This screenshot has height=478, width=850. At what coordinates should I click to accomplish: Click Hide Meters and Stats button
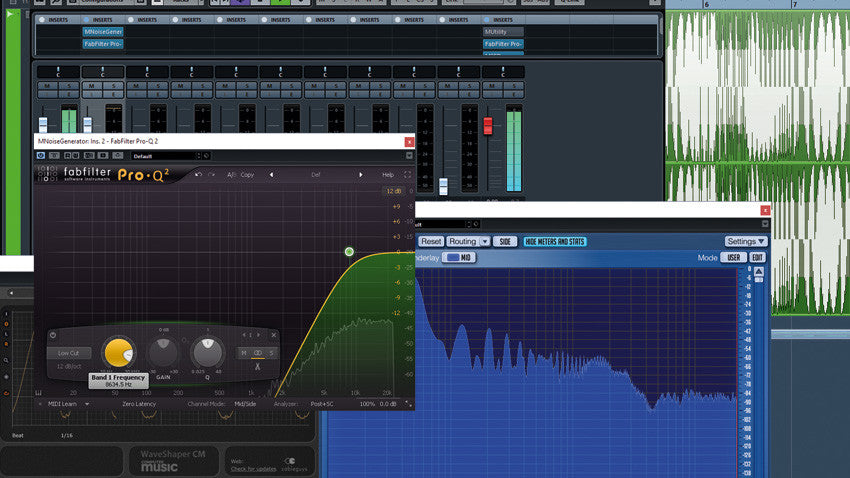(x=555, y=241)
